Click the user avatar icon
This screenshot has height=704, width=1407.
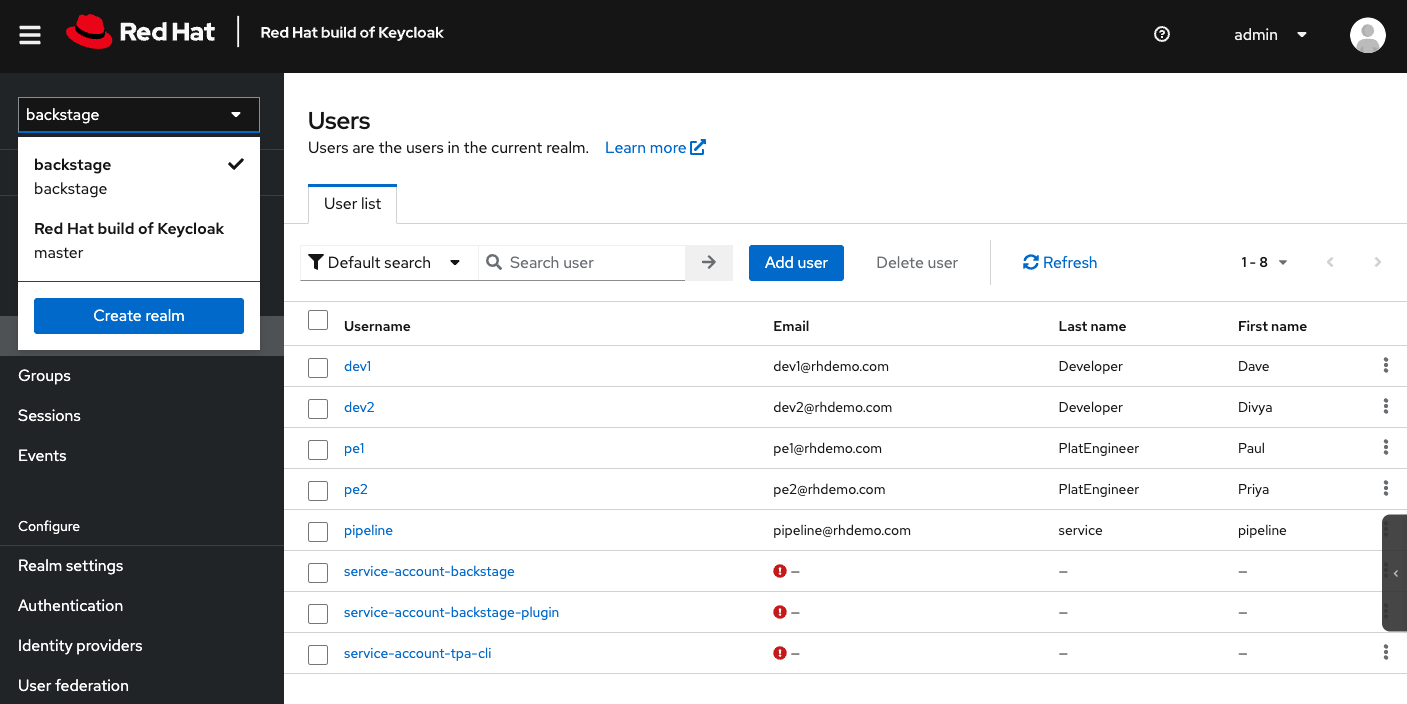[x=1367, y=35]
